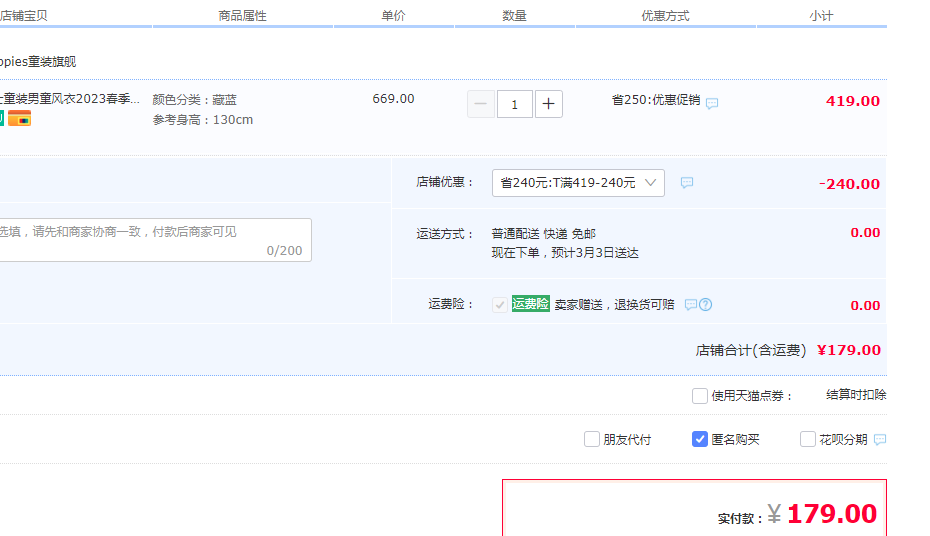930x536 pixels.
Task: Click the 颜色分类：藏蓝 attribute text
Action: 195,100
